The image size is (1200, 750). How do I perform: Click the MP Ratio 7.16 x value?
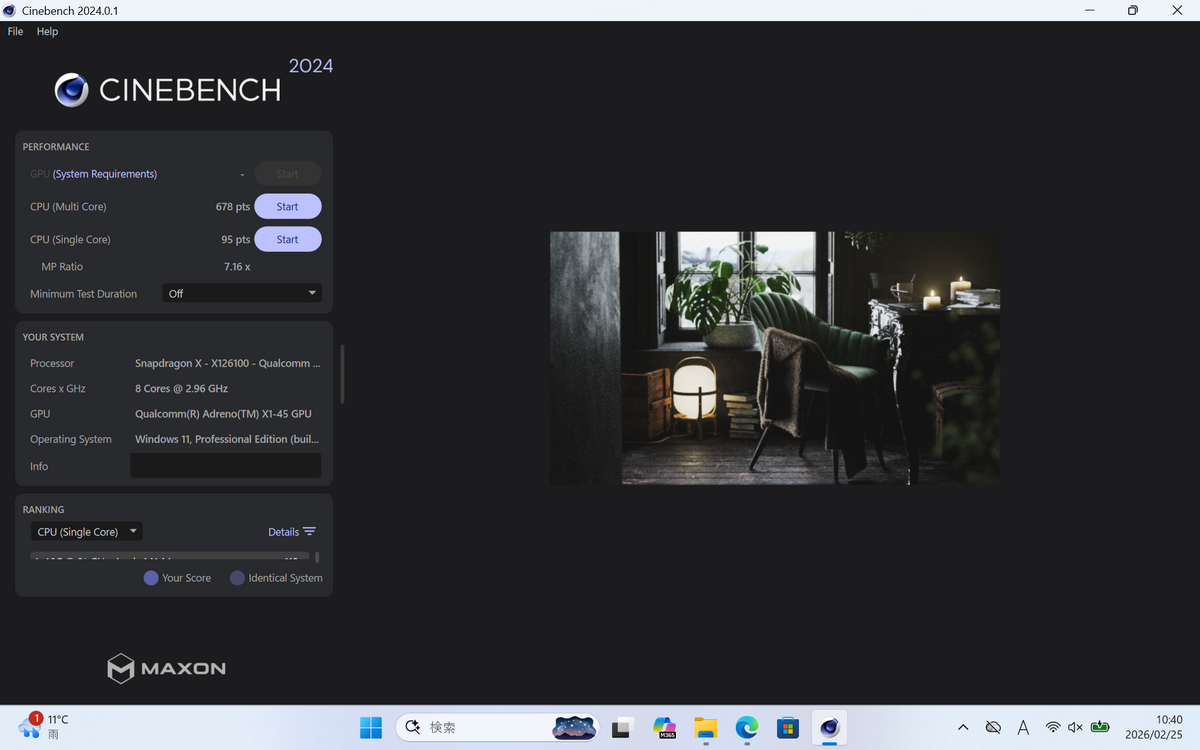coord(237,267)
